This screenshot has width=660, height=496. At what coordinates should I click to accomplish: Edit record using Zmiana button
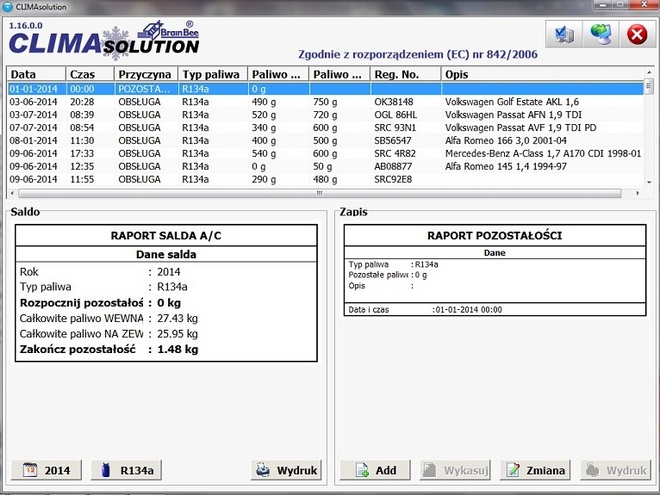(x=535, y=470)
